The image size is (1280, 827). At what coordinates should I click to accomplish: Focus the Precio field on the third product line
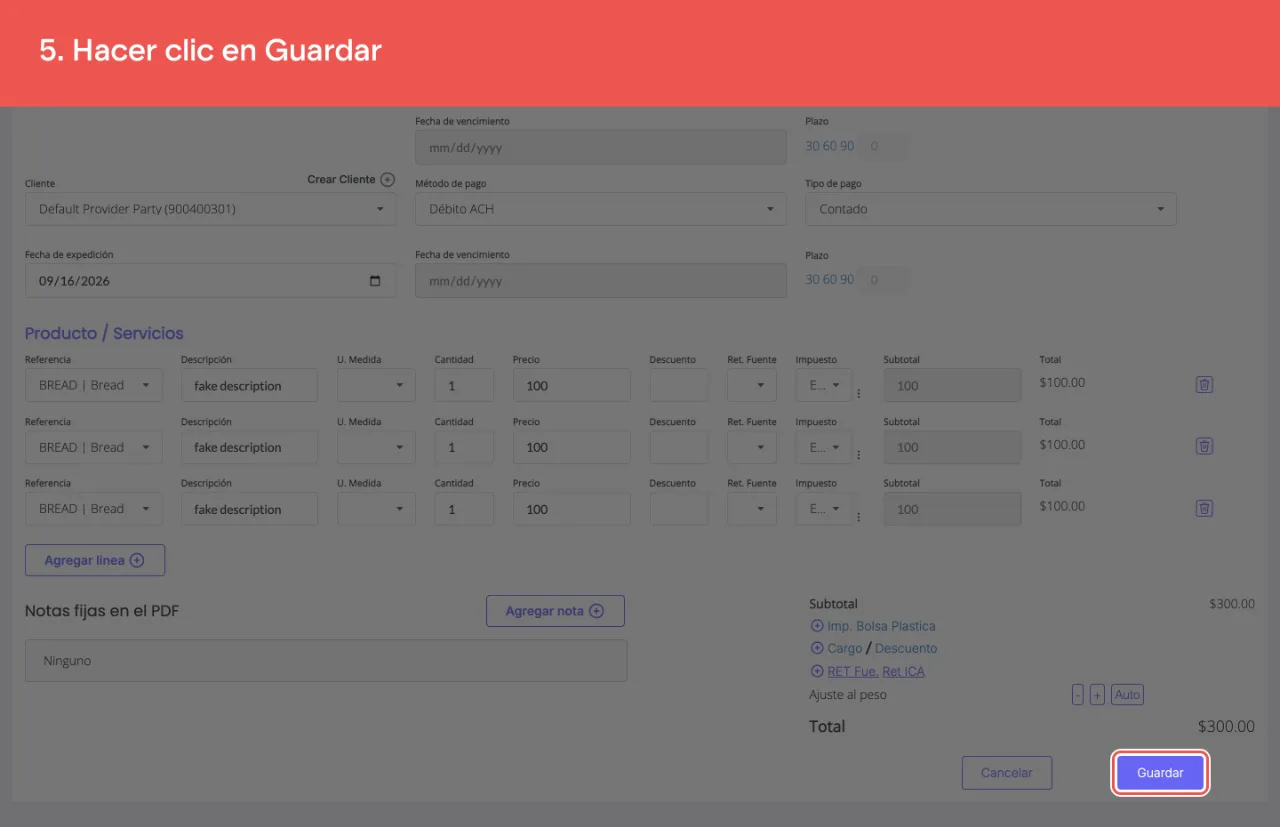tap(572, 508)
